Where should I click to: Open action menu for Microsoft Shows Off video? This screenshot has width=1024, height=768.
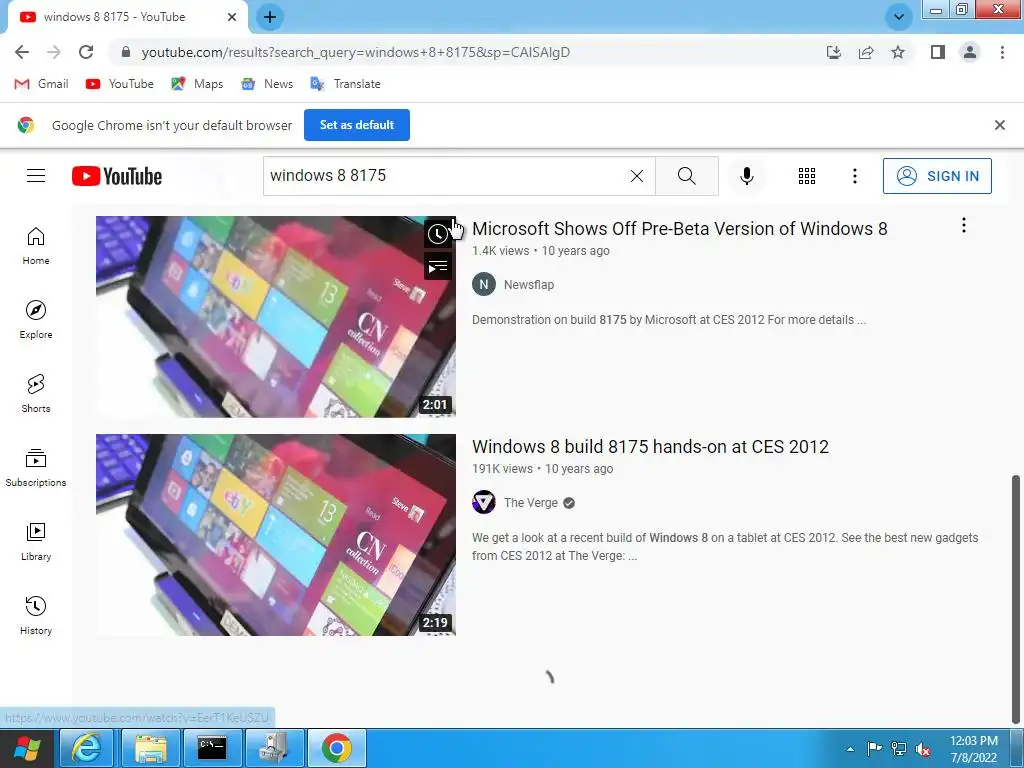[963, 226]
